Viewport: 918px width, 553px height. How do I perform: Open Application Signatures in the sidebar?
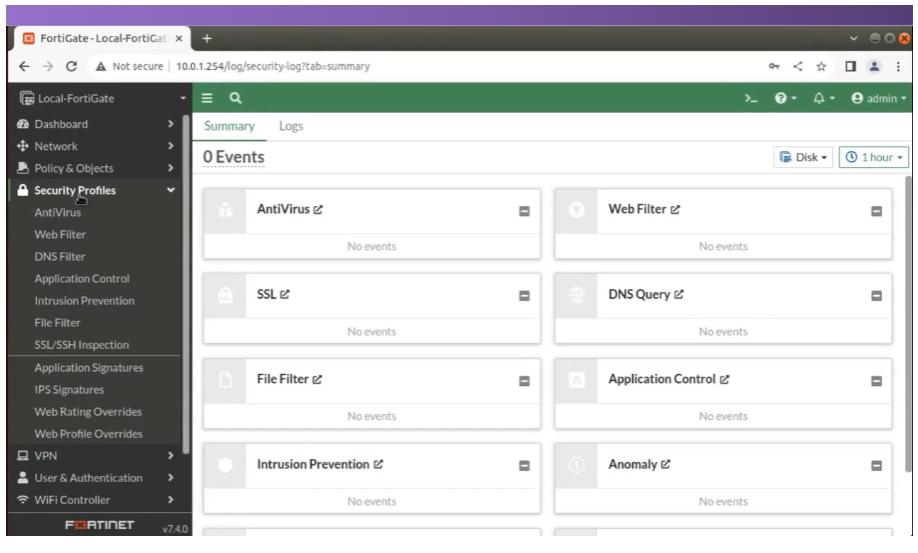point(88,368)
